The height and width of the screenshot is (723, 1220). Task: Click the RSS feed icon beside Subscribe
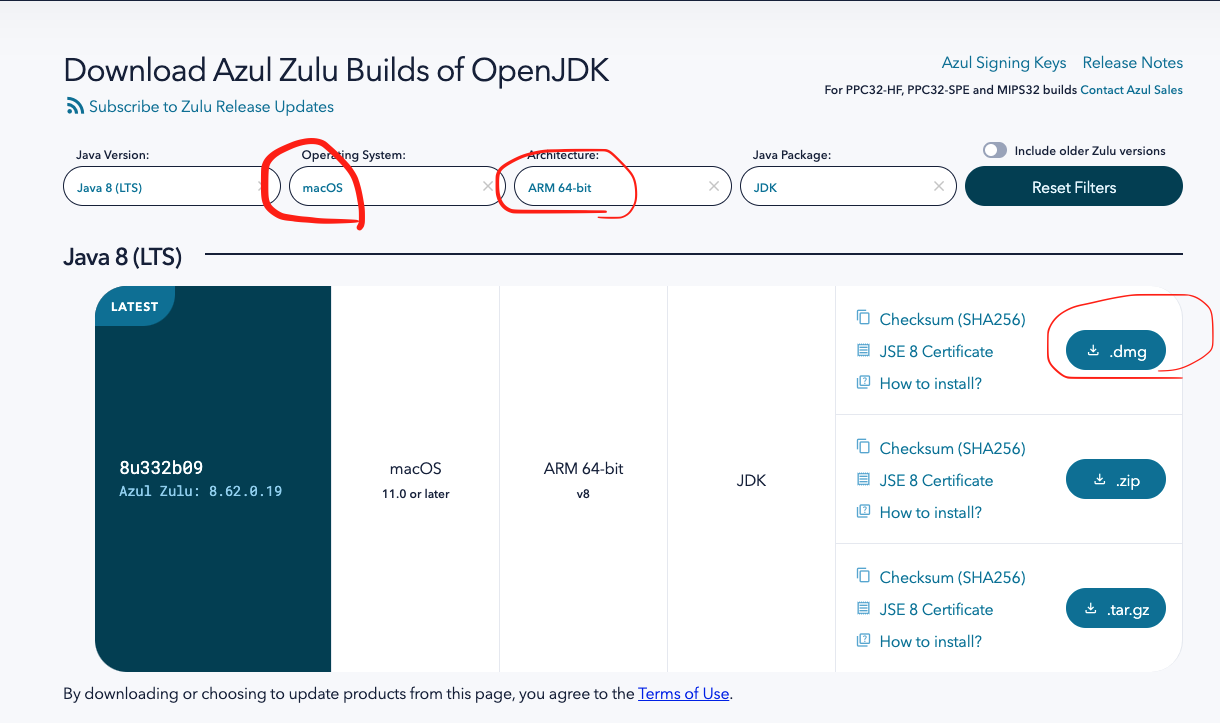[x=75, y=106]
